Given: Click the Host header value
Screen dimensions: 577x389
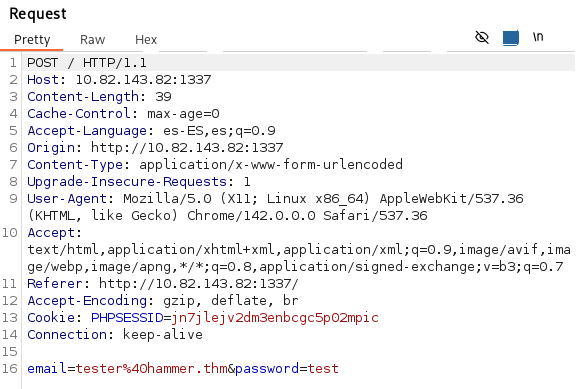Looking at the screenshot, I should (143, 79).
